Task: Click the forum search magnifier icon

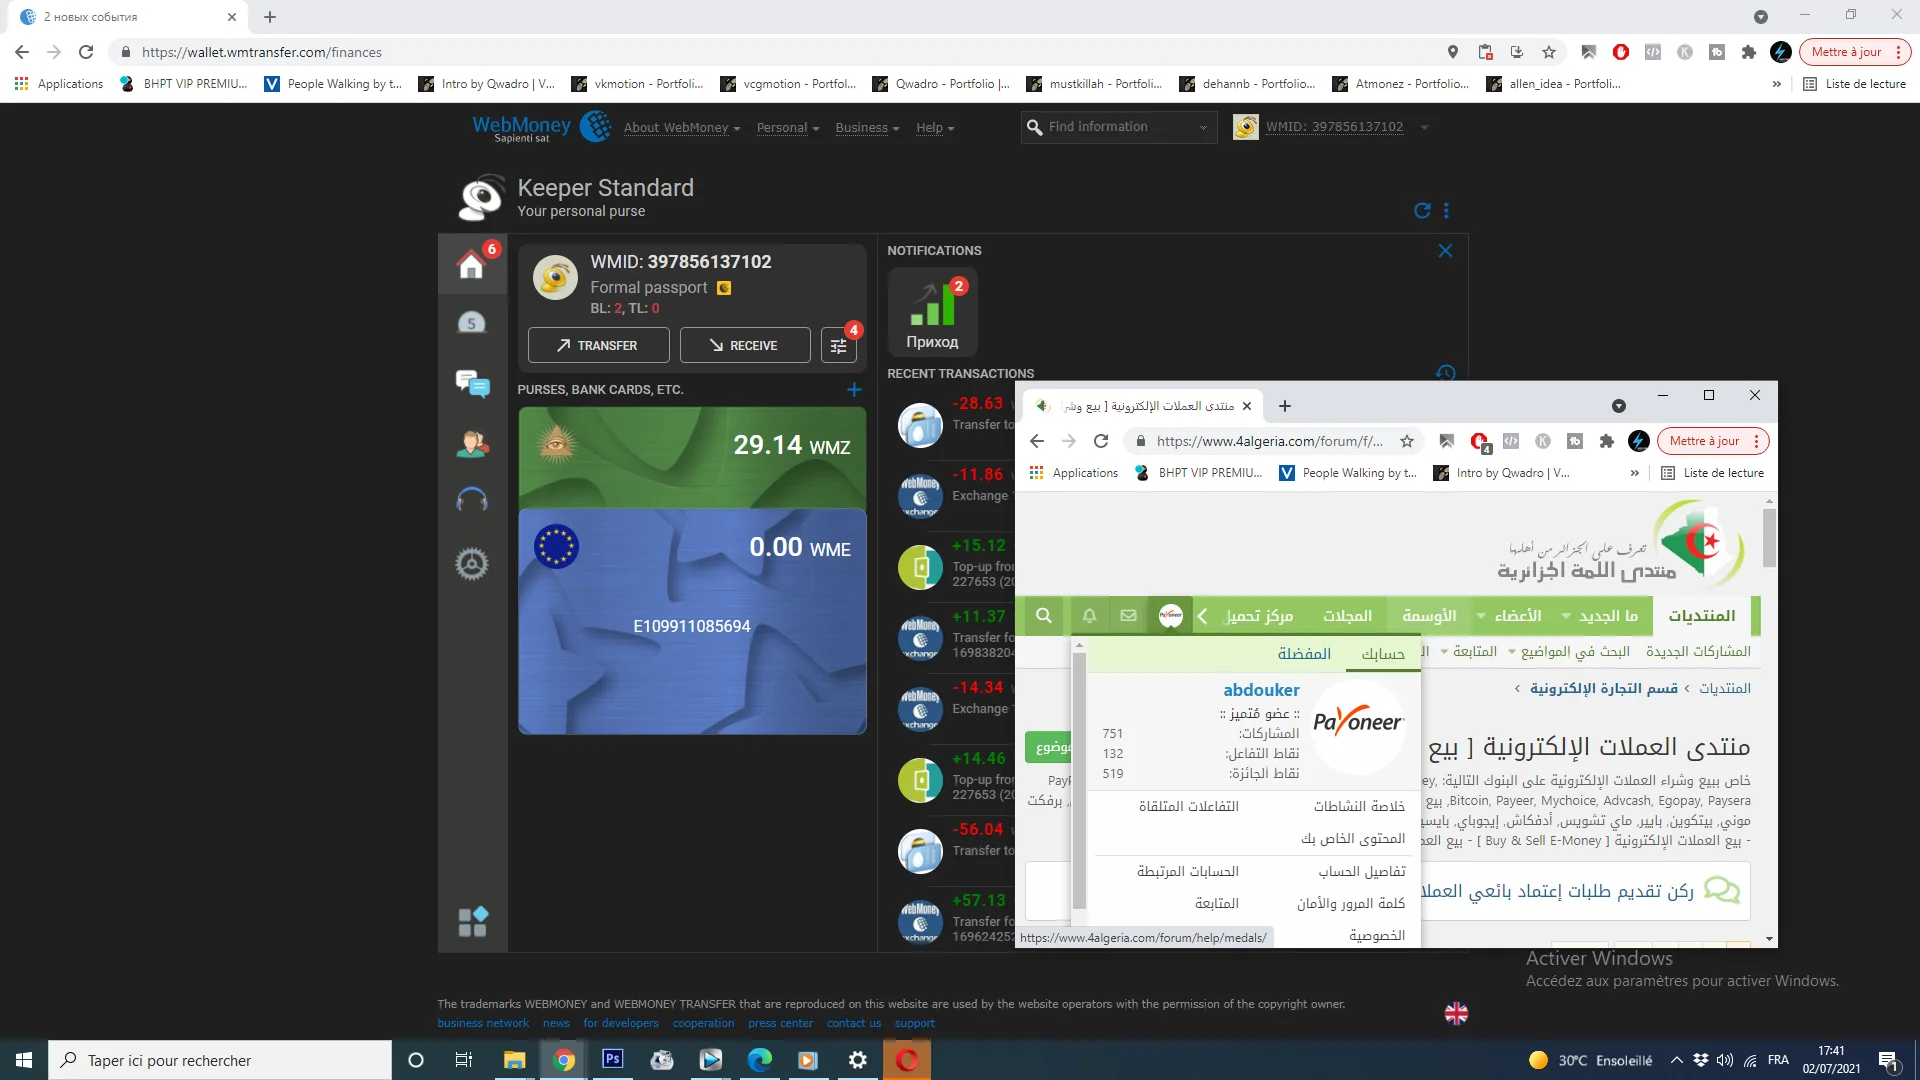Action: pyautogui.click(x=1044, y=616)
